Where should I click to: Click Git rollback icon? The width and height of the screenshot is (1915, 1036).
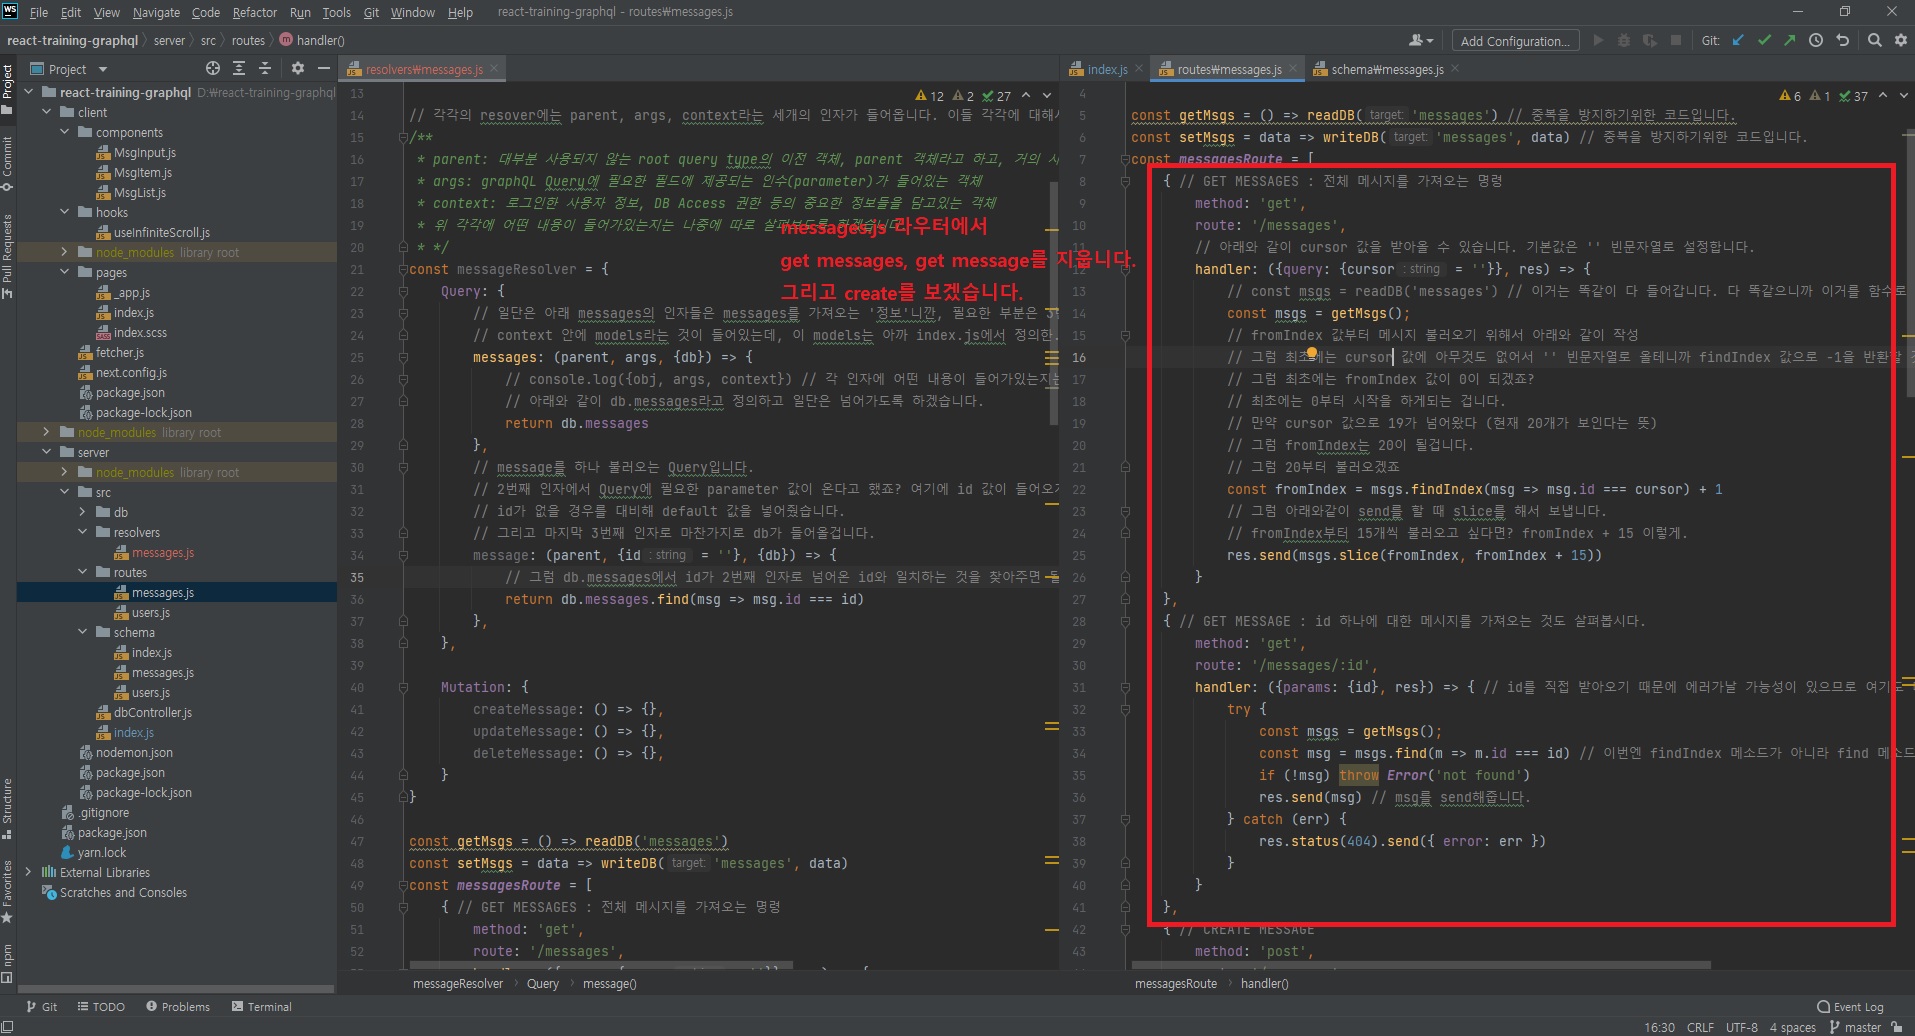click(x=1843, y=41)
